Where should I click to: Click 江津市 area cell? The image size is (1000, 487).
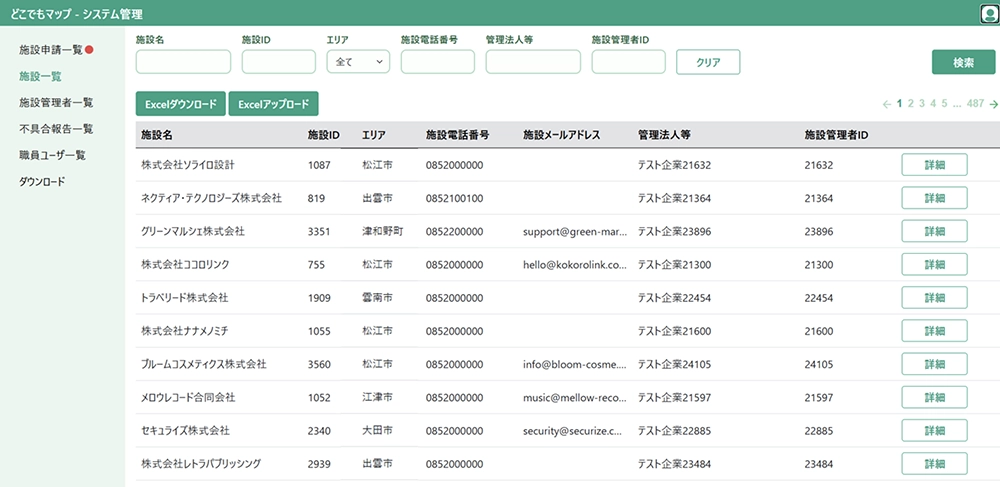point(377,398)
